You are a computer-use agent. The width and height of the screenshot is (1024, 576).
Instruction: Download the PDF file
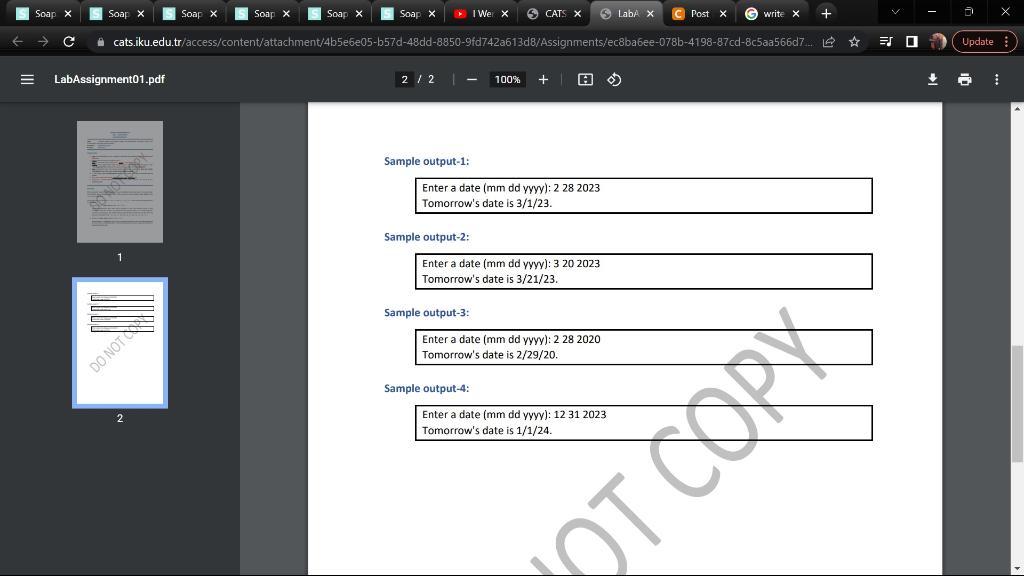[x=932, y=78]
